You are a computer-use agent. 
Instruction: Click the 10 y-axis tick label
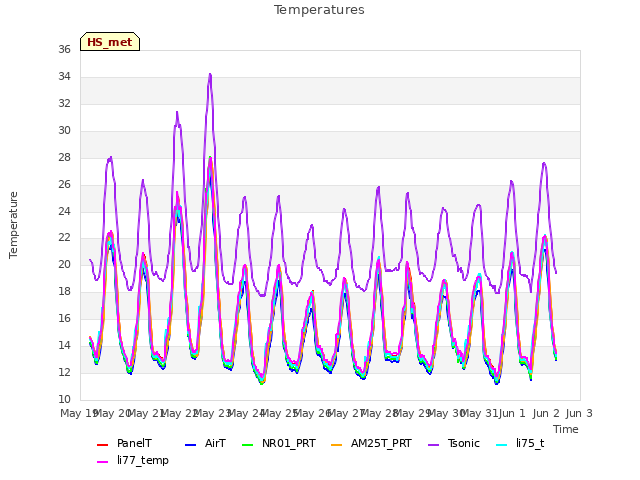(x=64, y=399)
